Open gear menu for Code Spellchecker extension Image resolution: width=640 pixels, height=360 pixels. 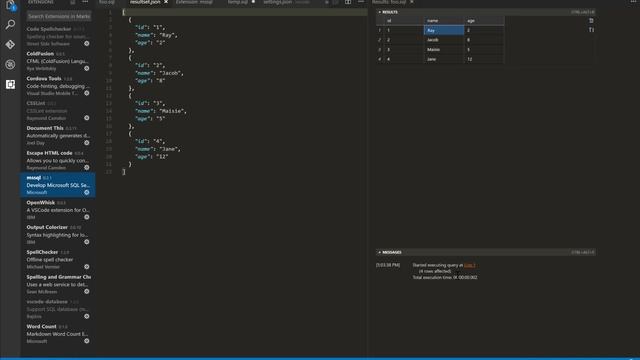coord(87,43)
